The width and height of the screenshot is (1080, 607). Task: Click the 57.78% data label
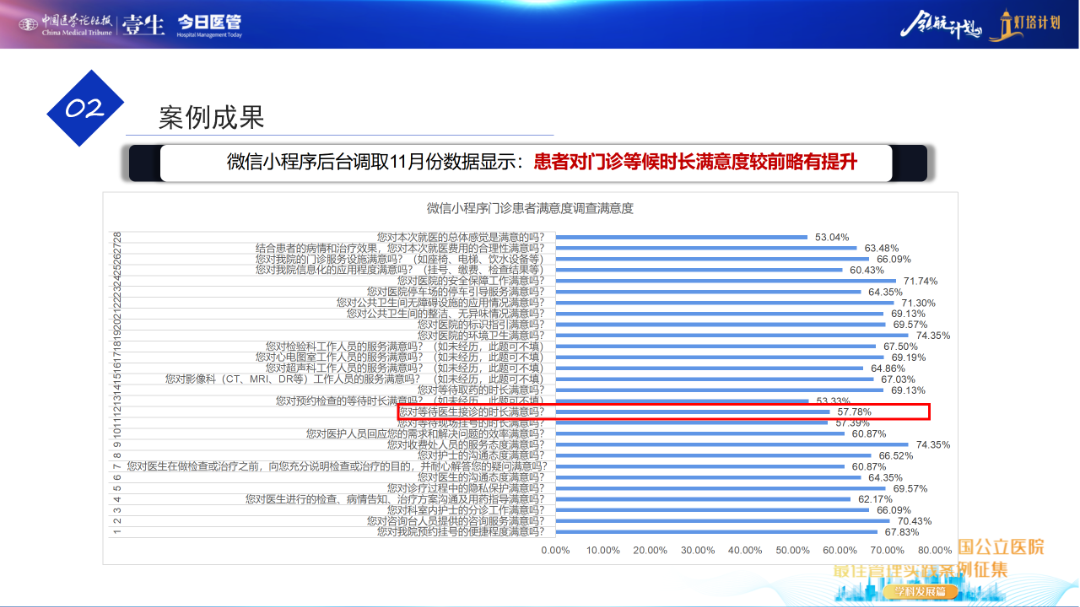pos(854,412)
